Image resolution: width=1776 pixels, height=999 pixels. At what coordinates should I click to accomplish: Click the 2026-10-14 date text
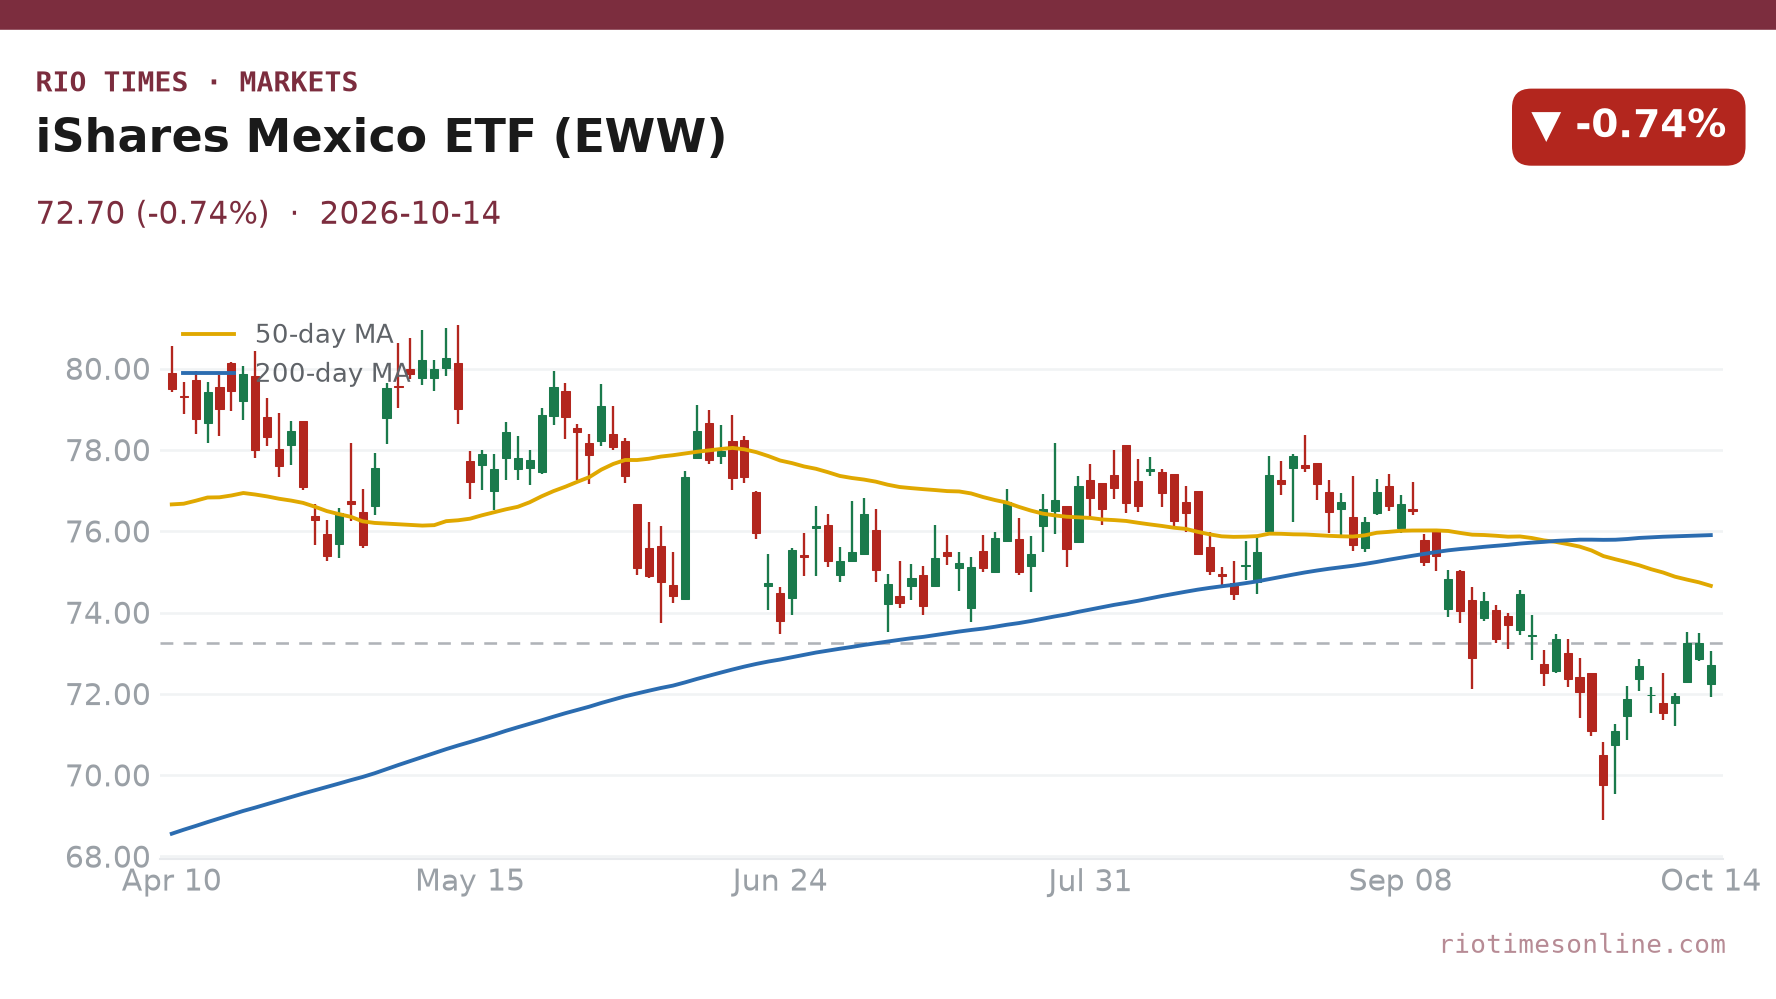410,214
